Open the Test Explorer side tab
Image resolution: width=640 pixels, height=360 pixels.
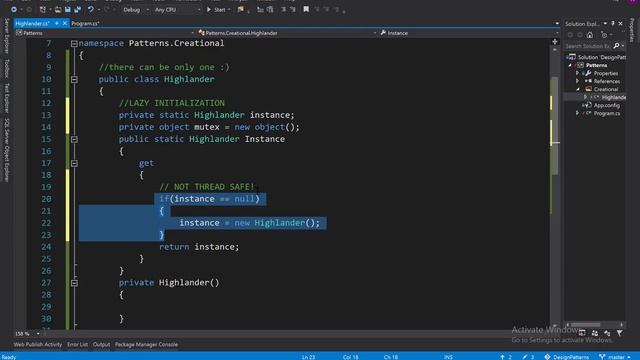6,98
